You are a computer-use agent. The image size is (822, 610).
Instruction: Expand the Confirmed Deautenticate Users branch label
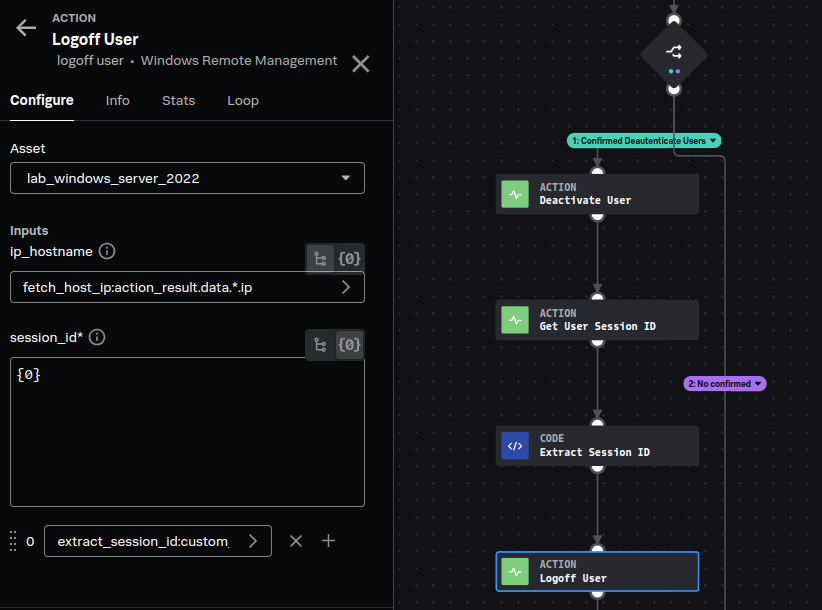(645, 141)
